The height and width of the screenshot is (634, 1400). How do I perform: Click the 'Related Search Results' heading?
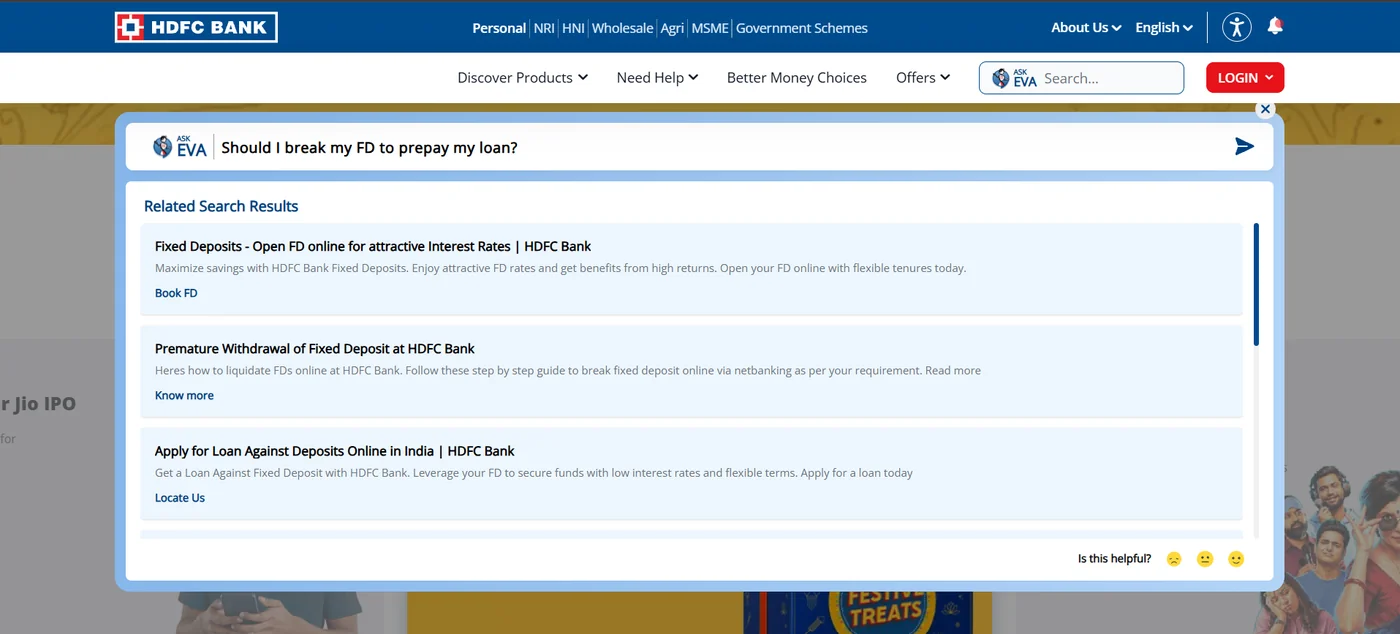pyautogui.click(x=221, y=206)
